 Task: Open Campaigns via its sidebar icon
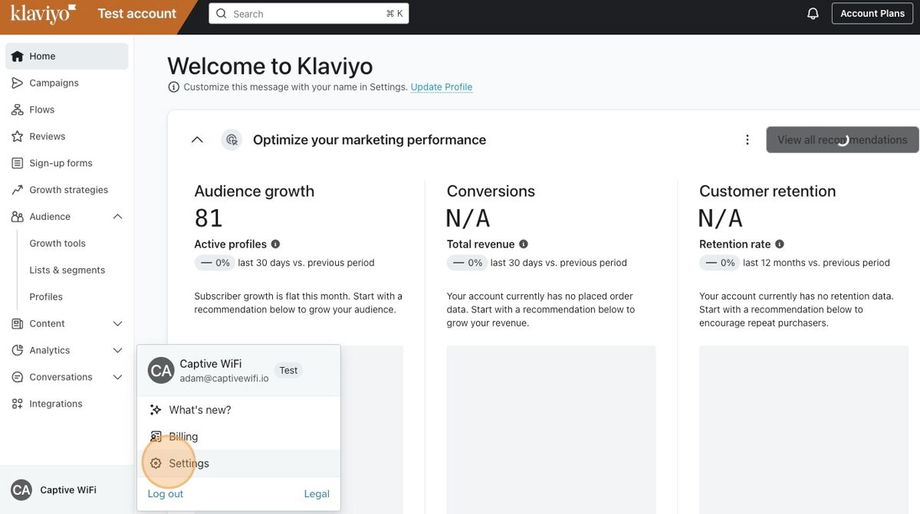[17, 83]
